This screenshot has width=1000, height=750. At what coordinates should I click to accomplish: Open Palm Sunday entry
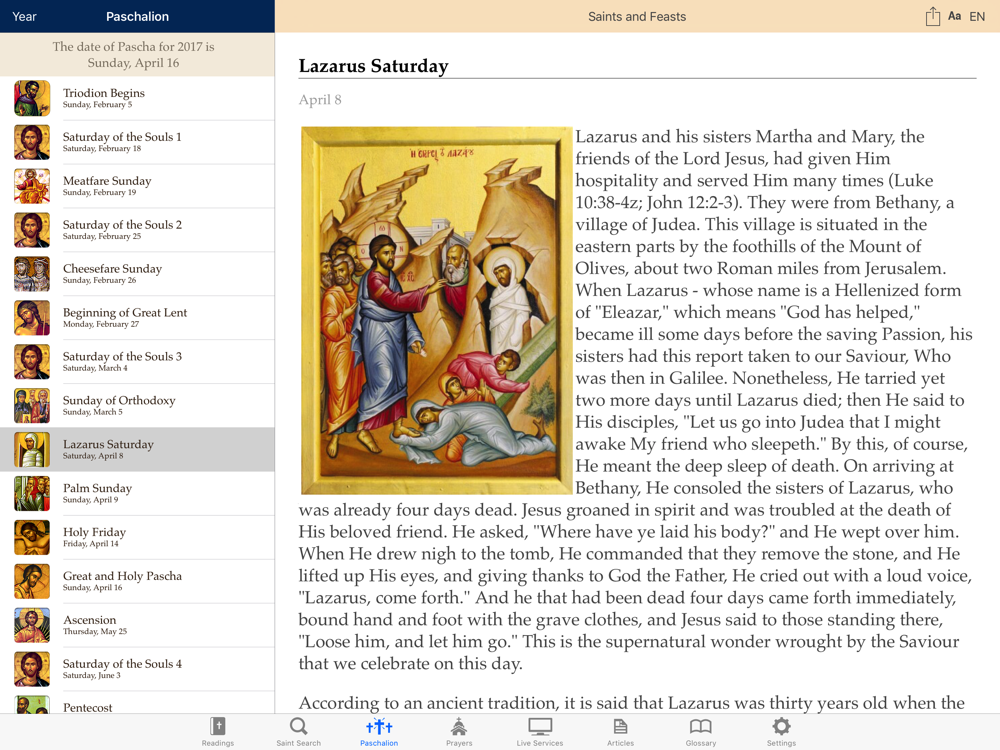pos(137,494)
